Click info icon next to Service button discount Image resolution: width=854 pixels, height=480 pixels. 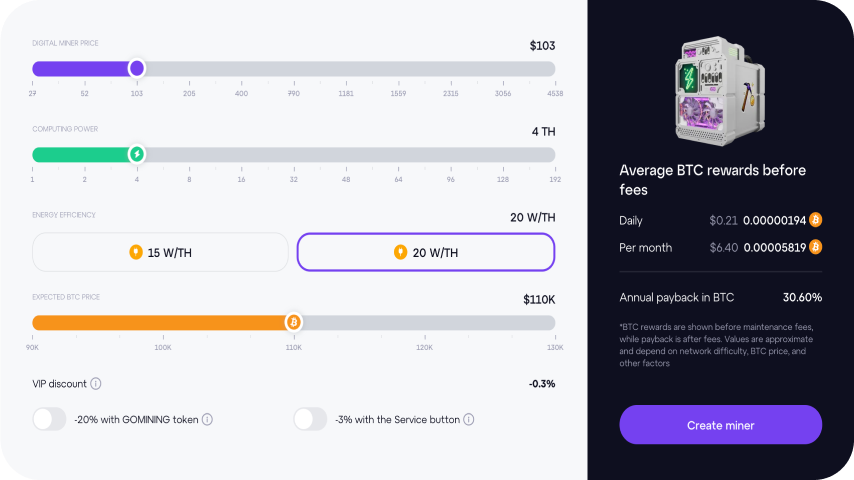pos(468,420)
